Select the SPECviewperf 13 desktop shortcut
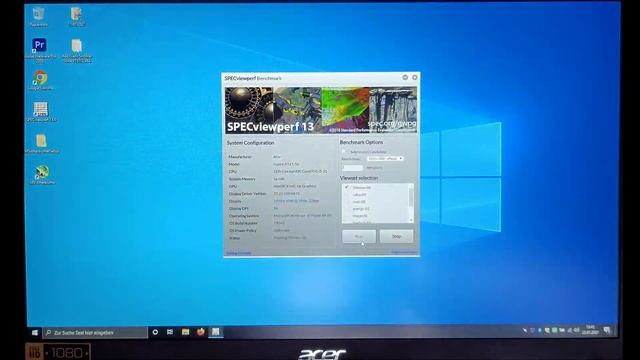640x360 pixels. pyautogui.click(x=40, y=112)
